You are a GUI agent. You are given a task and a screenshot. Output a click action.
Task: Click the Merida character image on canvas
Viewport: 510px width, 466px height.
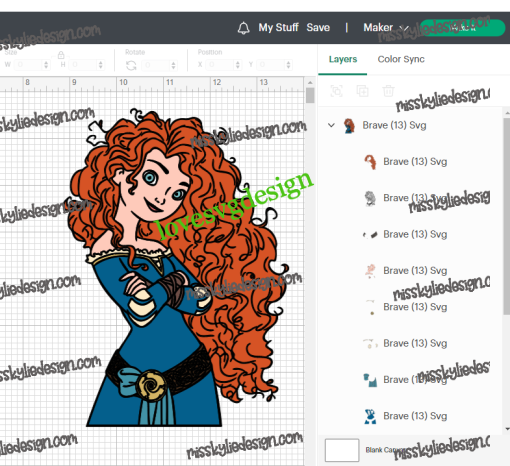tap(178, 267)
